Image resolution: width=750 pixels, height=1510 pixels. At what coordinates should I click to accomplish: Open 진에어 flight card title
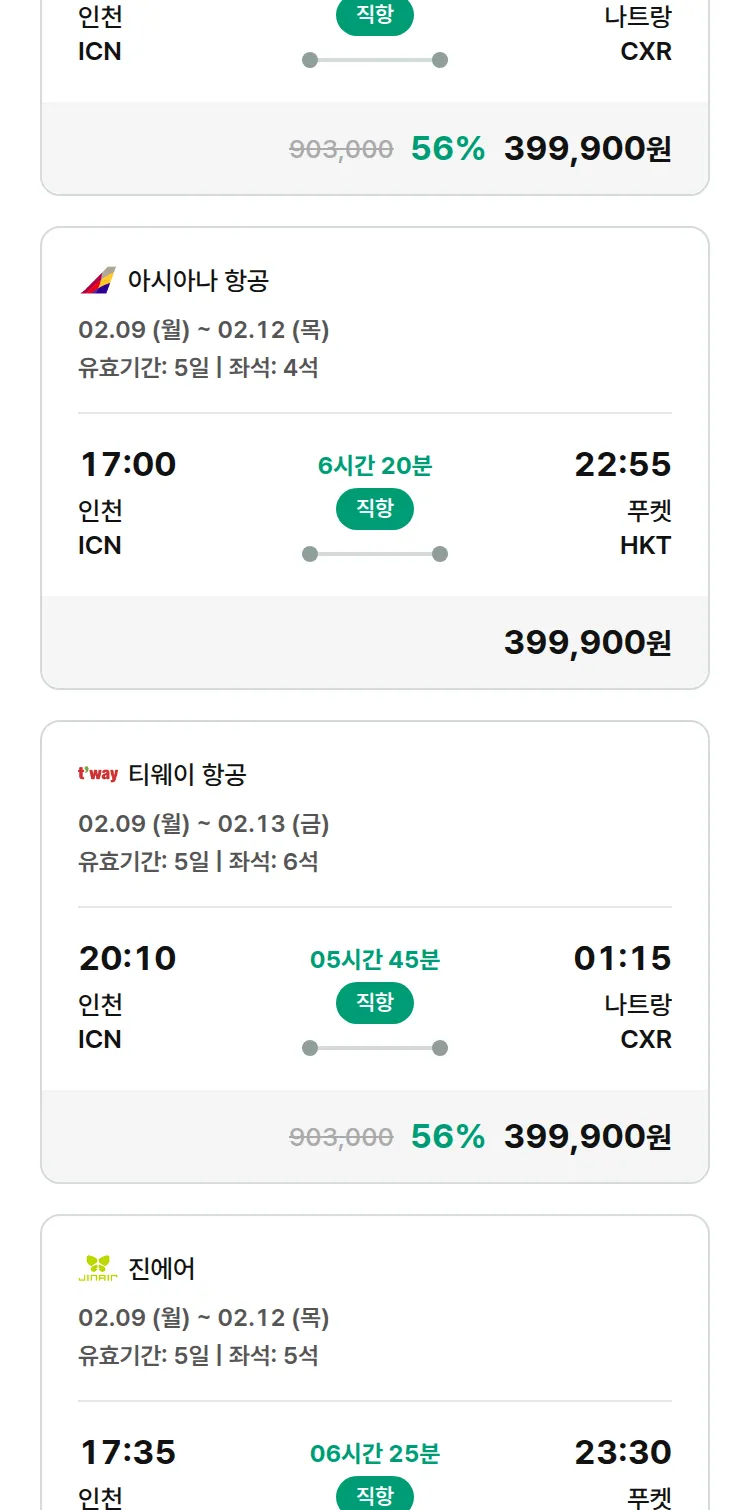click(x=162, y=1268)
